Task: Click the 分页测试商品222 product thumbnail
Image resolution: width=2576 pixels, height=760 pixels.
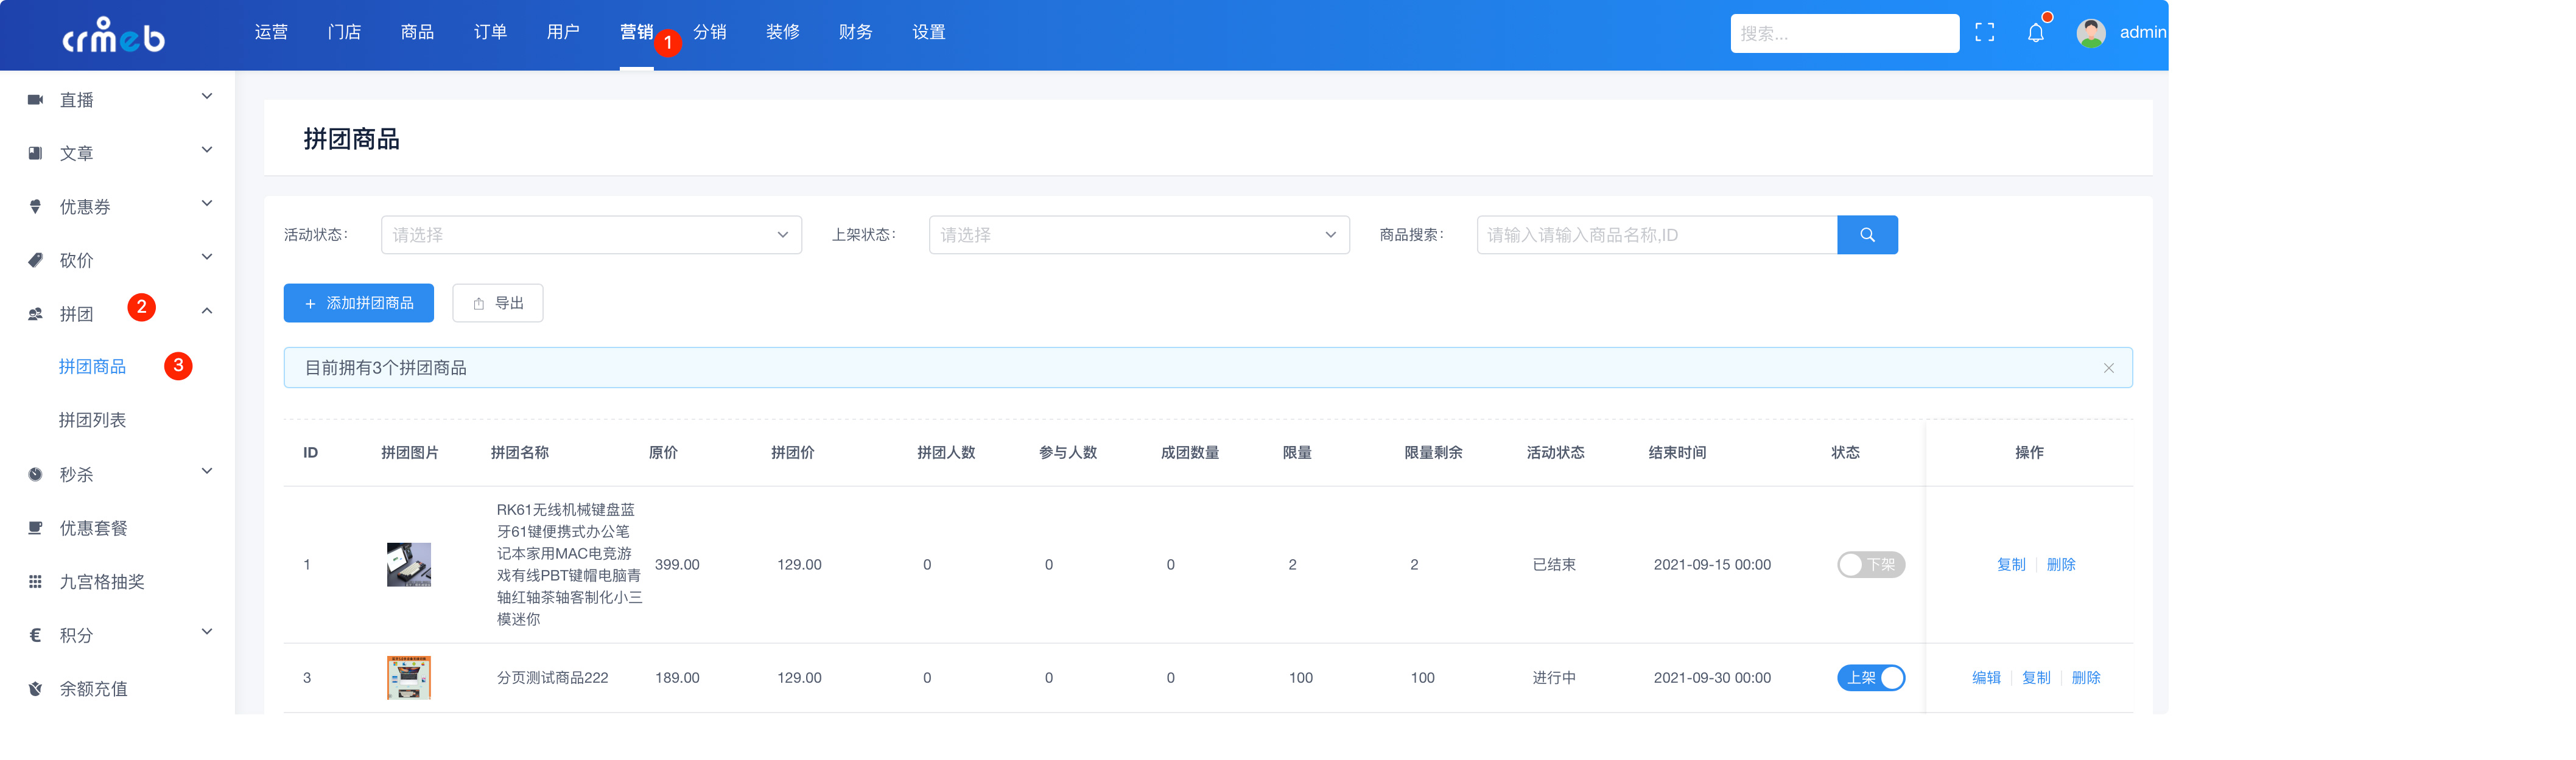Action: tap(408, 678)
